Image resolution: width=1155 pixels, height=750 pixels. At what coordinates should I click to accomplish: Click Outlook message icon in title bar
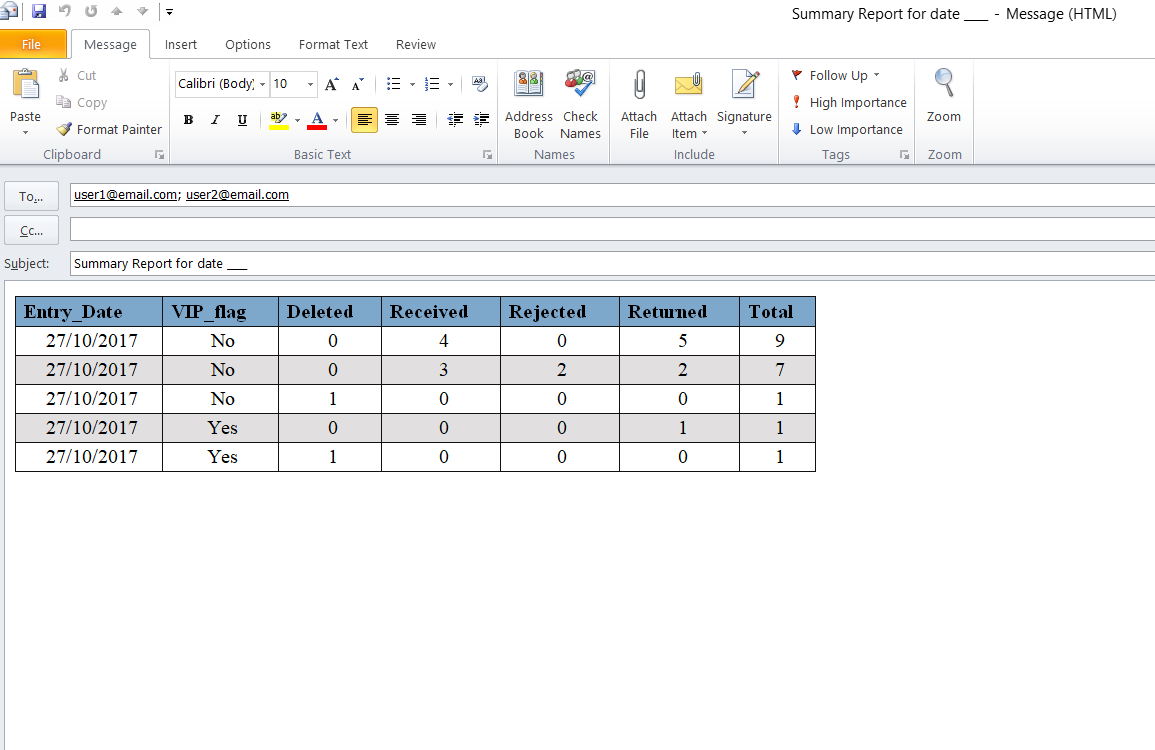(x=10, y=11)
